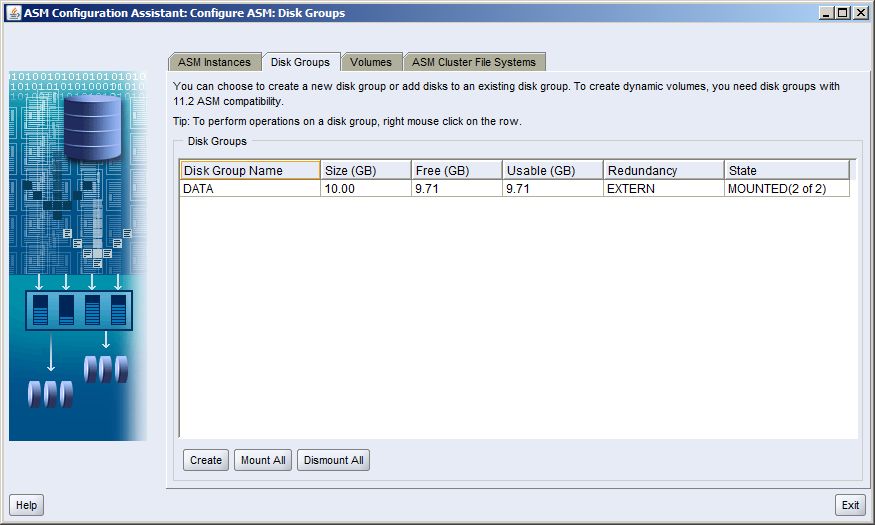Sort by Disk Group Name column header
Viewport: 875px width, 525px height.
pos(250,170)
